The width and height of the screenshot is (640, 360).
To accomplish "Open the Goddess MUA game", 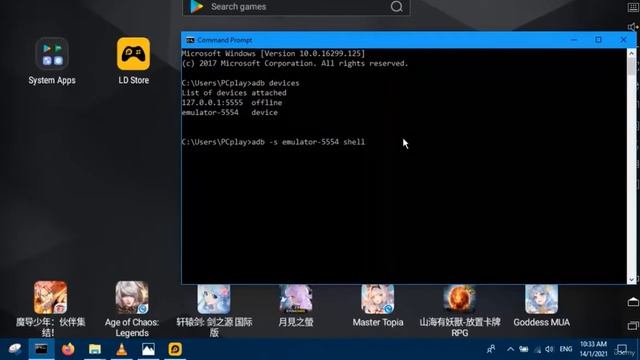I will coord(542,299).
